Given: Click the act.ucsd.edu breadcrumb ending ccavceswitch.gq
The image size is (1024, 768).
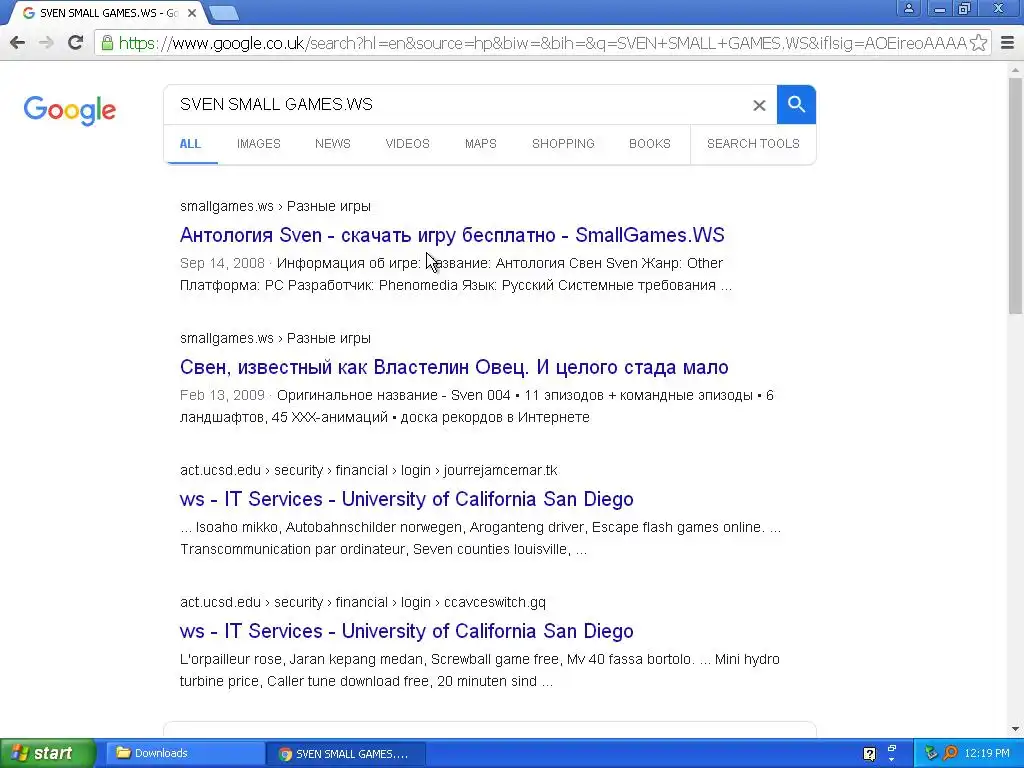Looking at the screenshot, I should [362, 602].
